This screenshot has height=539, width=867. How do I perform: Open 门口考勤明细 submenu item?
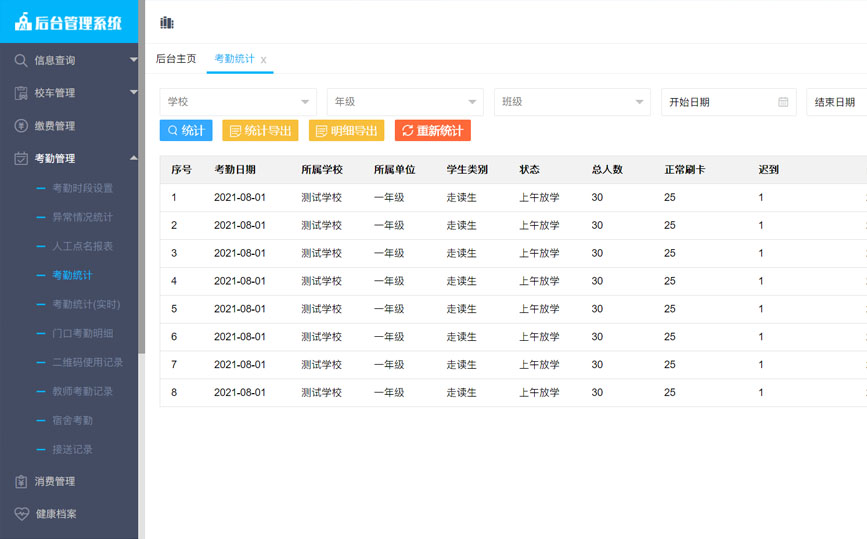click(x=82, y=333)
